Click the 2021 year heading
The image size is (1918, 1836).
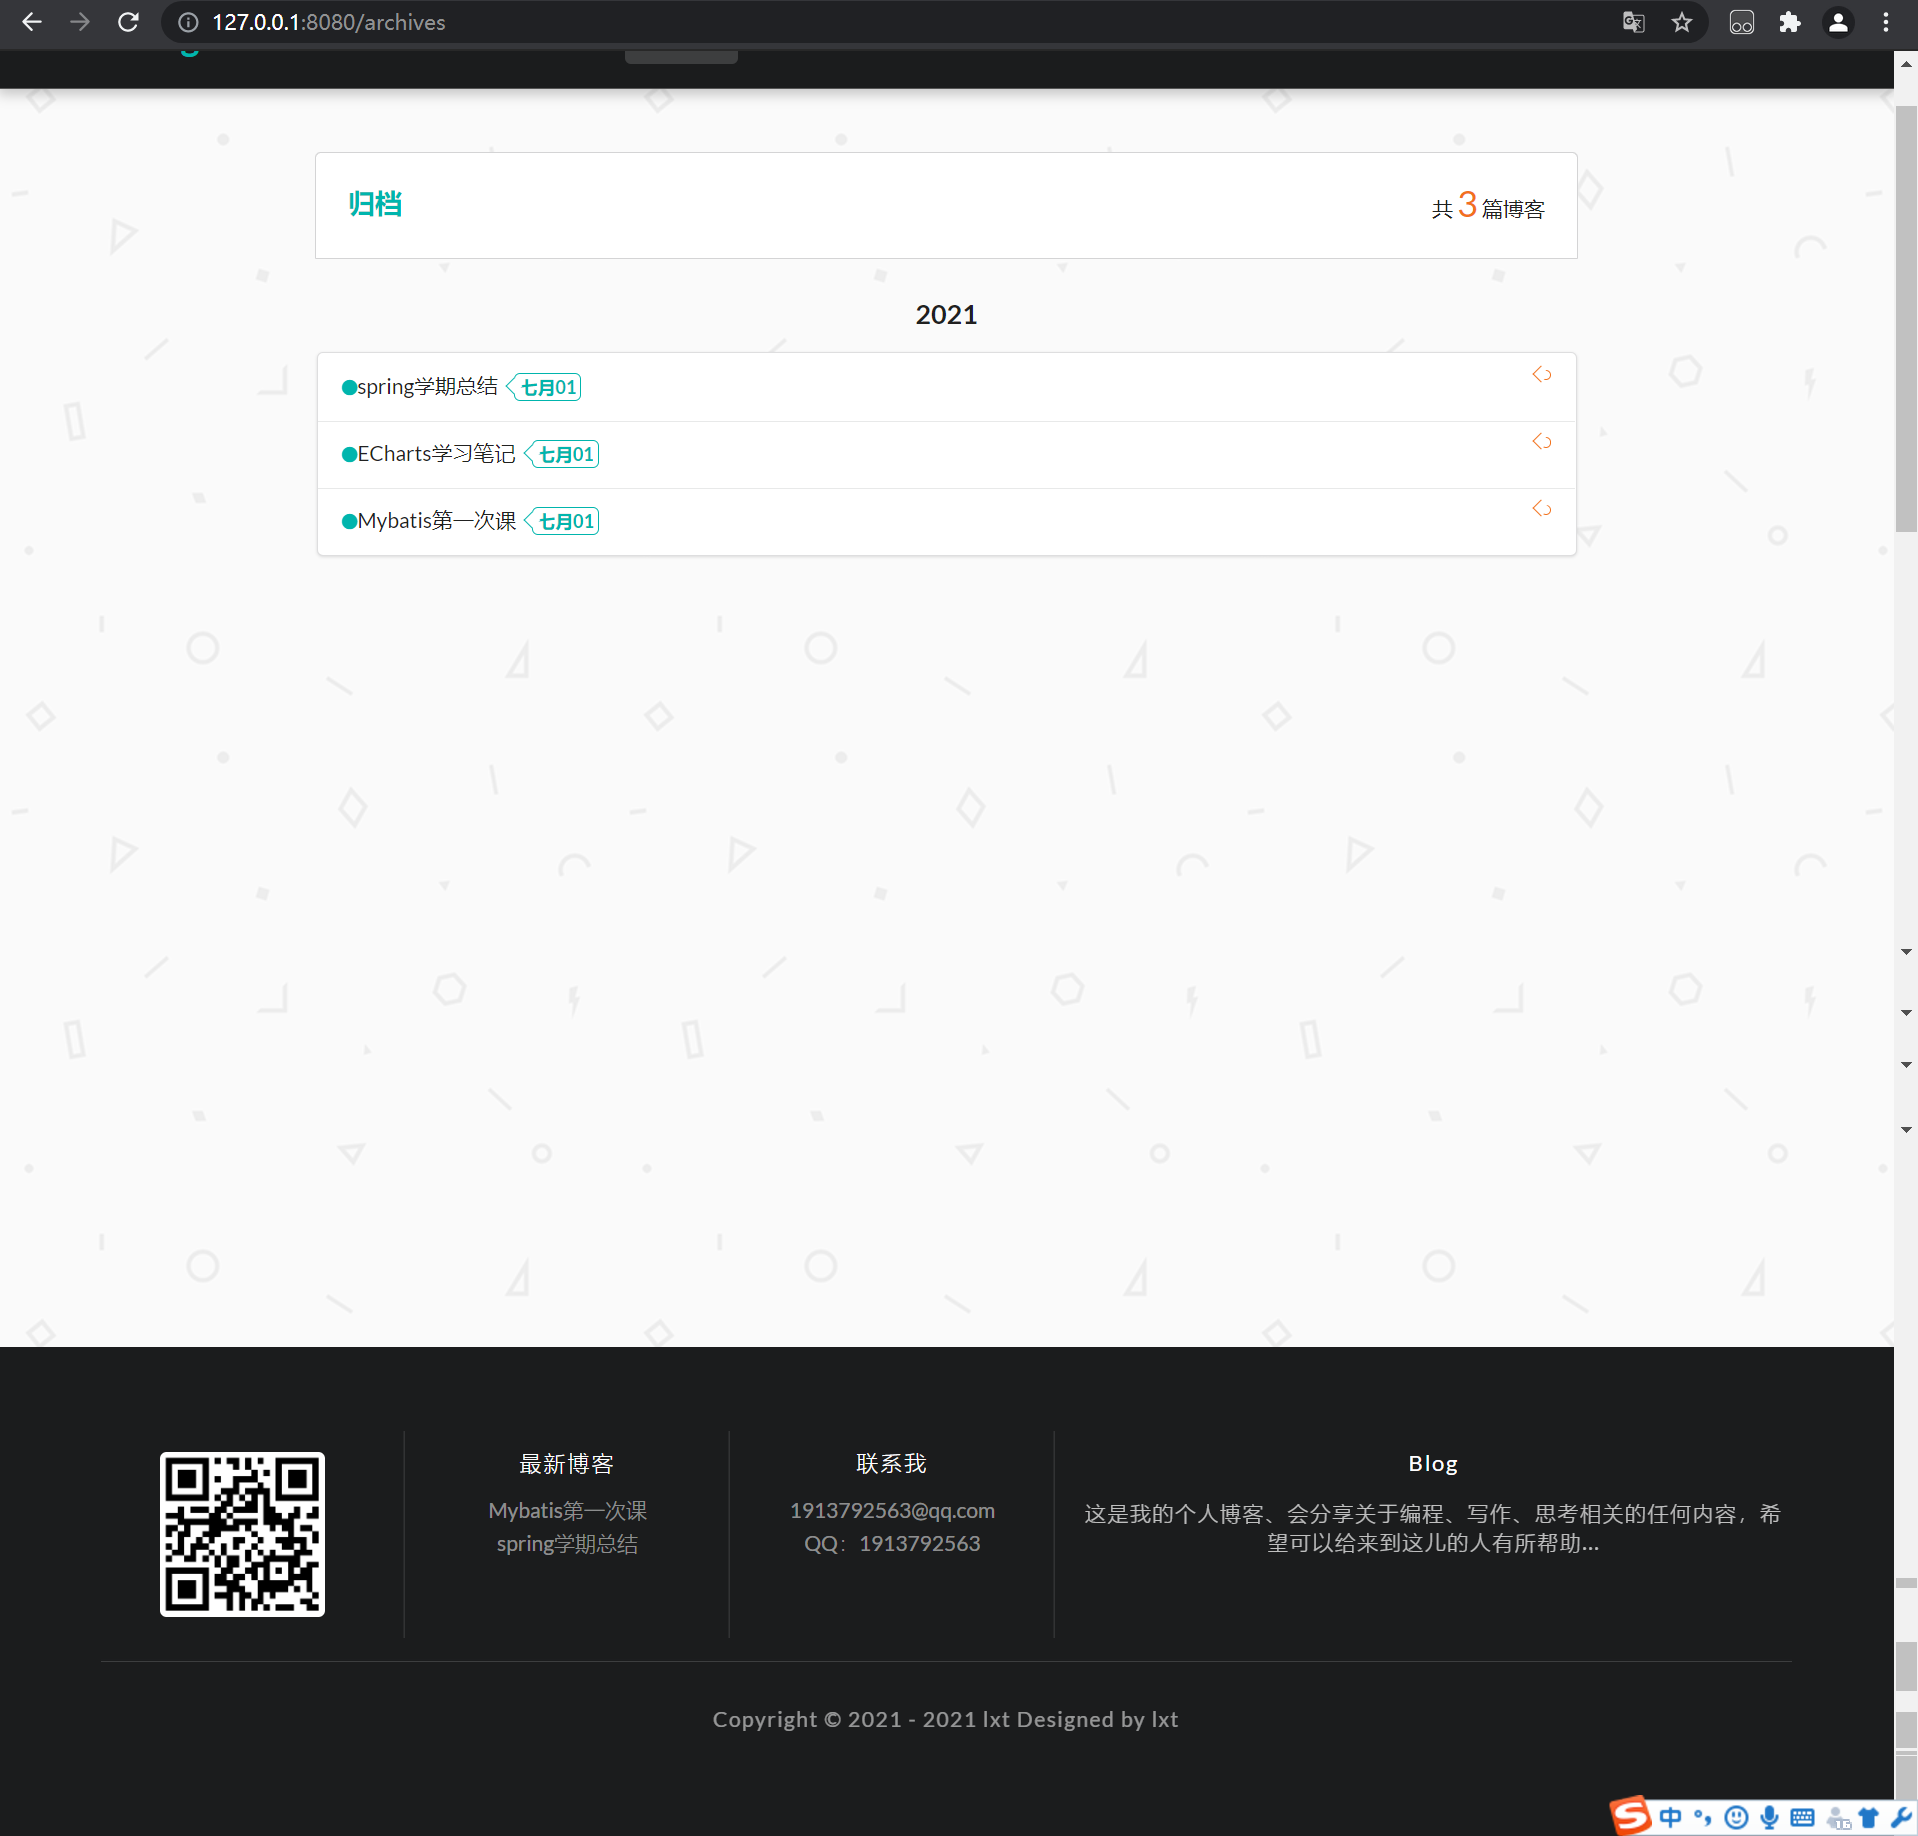(x=946, y=315)
